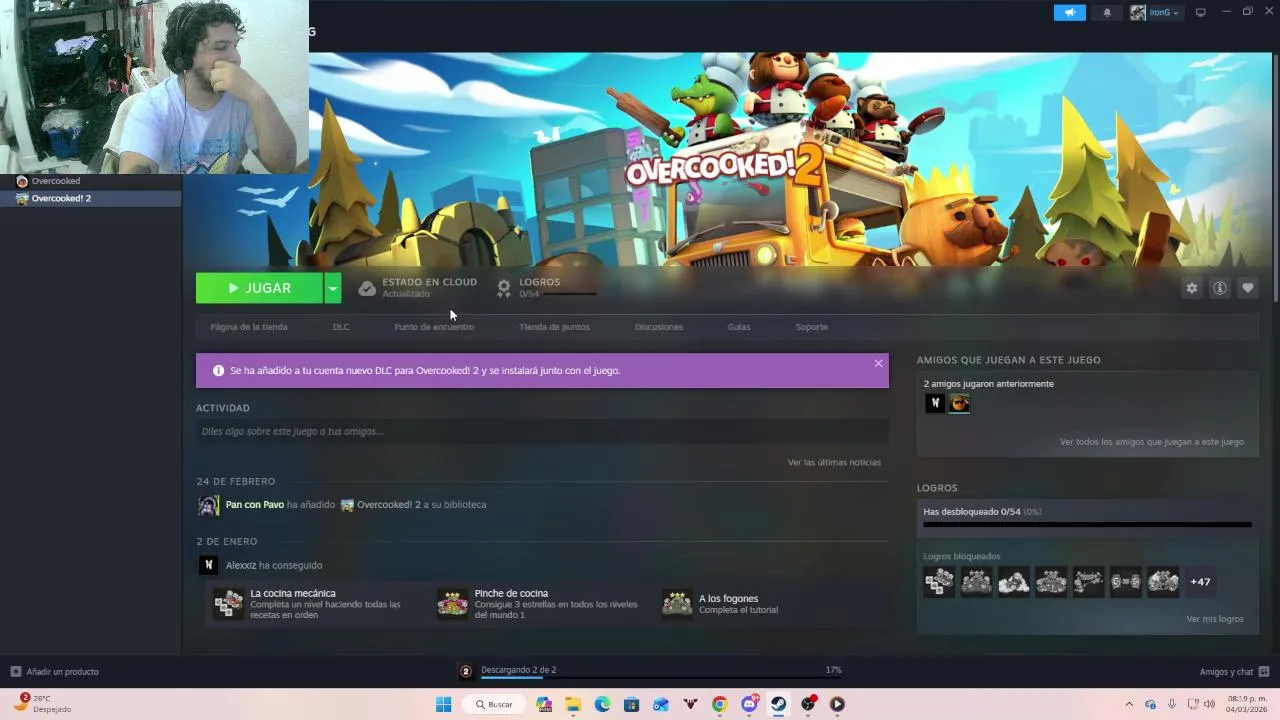Viewport: 1280px width, 720px height.
Task: Open A los fogones achievement
Action: click(722, 603)
